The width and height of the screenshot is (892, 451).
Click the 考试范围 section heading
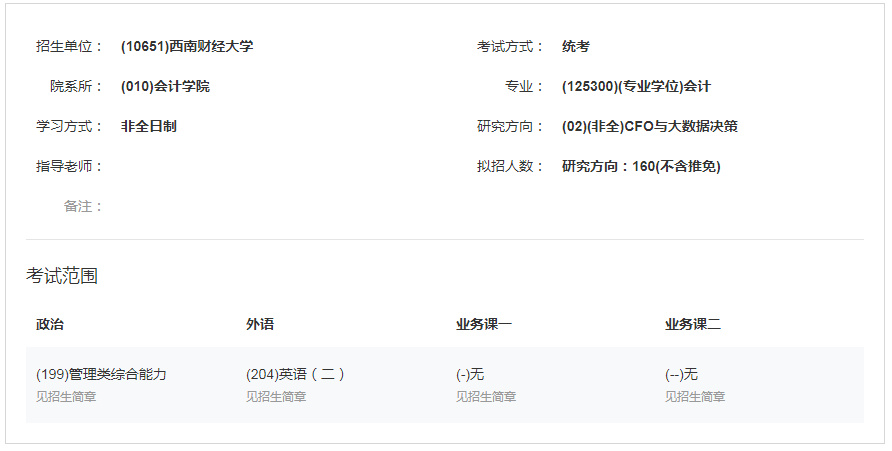[x=62, y=276]
